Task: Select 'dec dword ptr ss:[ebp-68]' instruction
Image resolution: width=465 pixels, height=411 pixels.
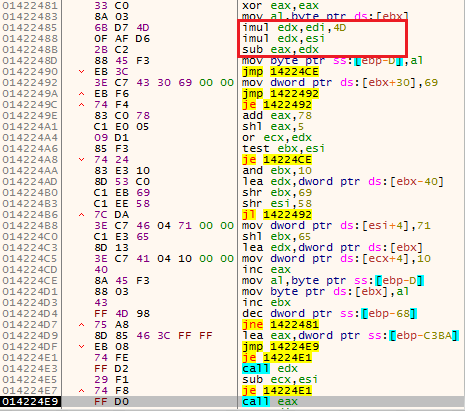Action: 329,314
